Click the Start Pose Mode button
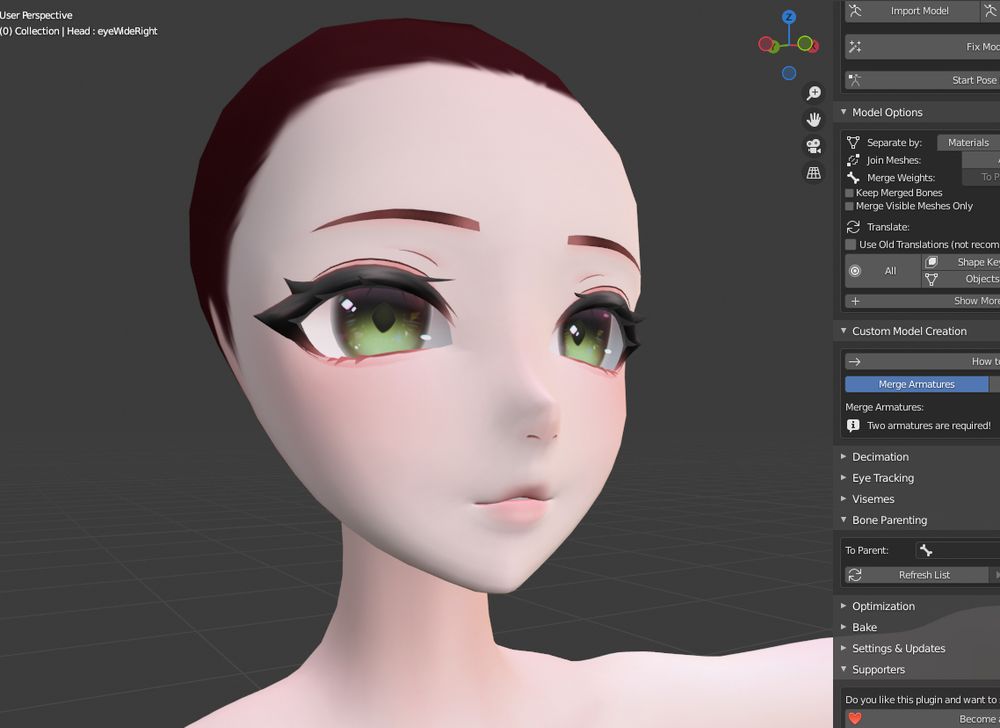 coord(922,80)
